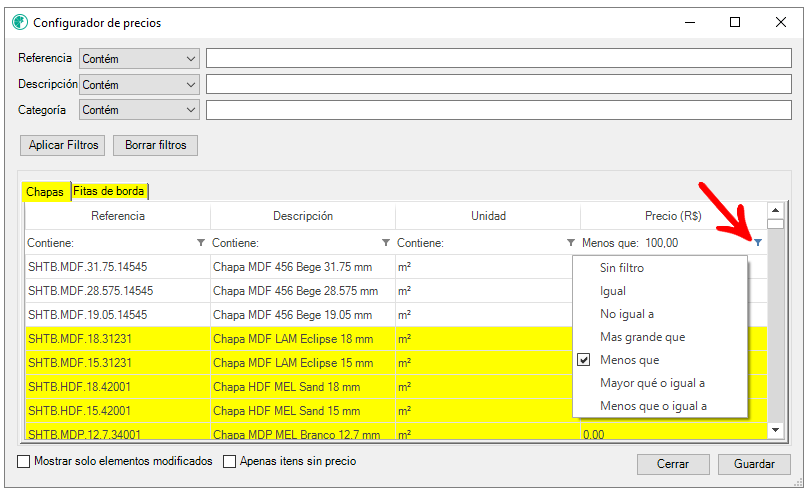
Task: Click the scrollbar down arrow
Action: 775,430
